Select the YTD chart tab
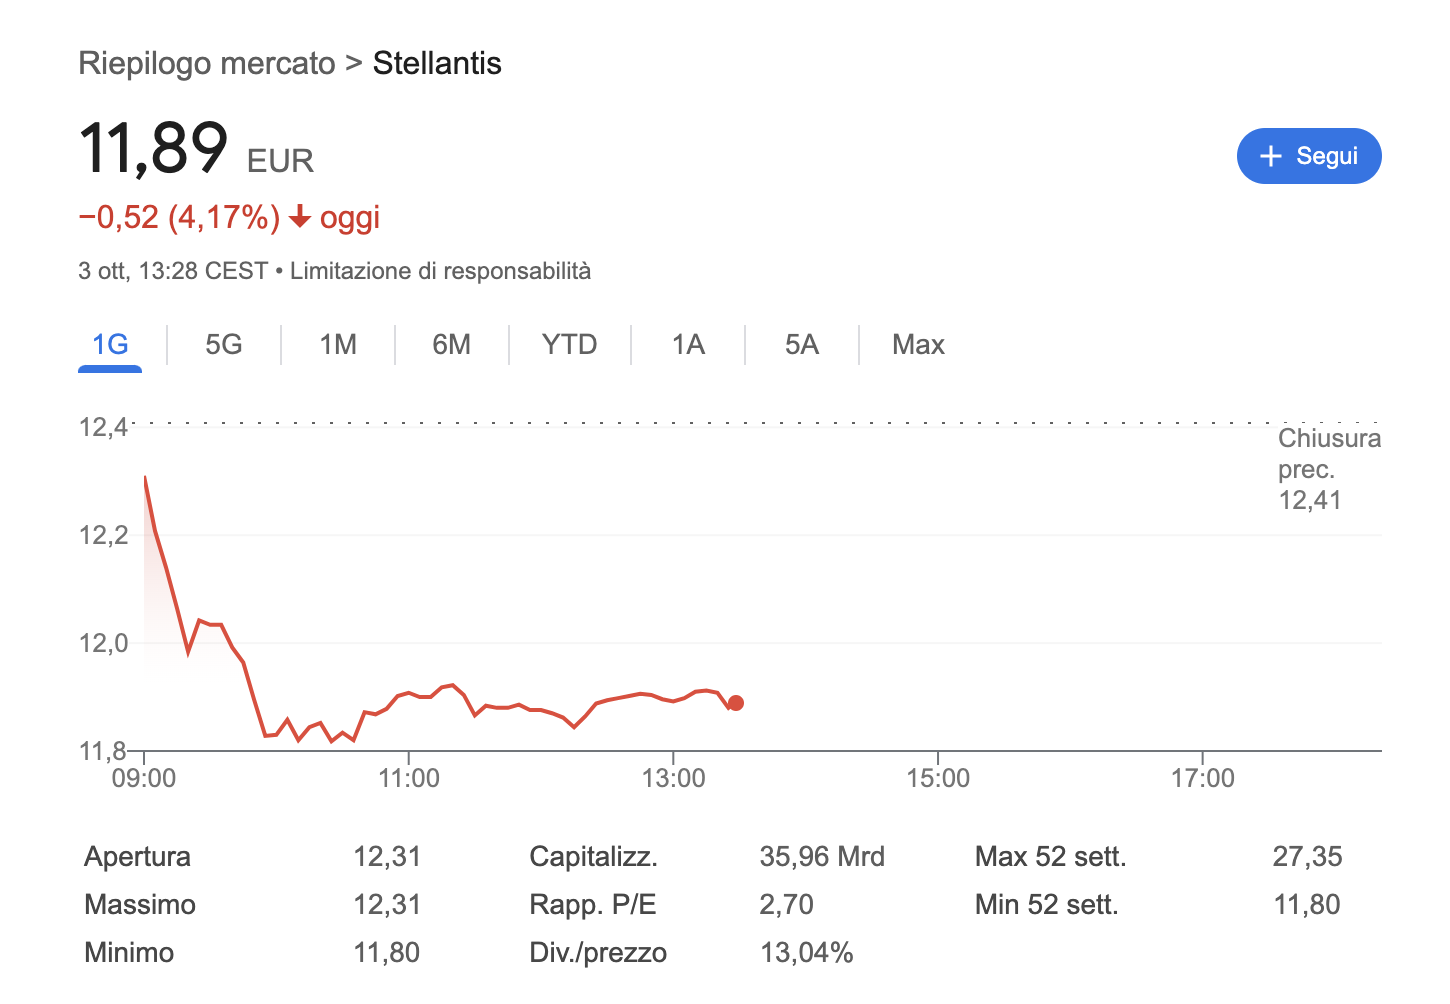This screenshot has width=1450, height=1004. click(x=570, y=345)
